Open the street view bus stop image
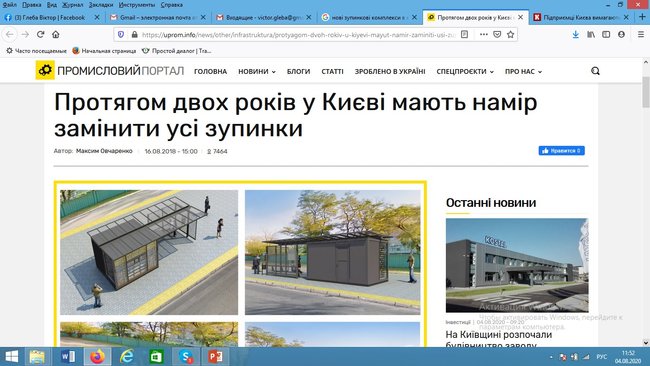The image size is (650, 366). (332, 252)
